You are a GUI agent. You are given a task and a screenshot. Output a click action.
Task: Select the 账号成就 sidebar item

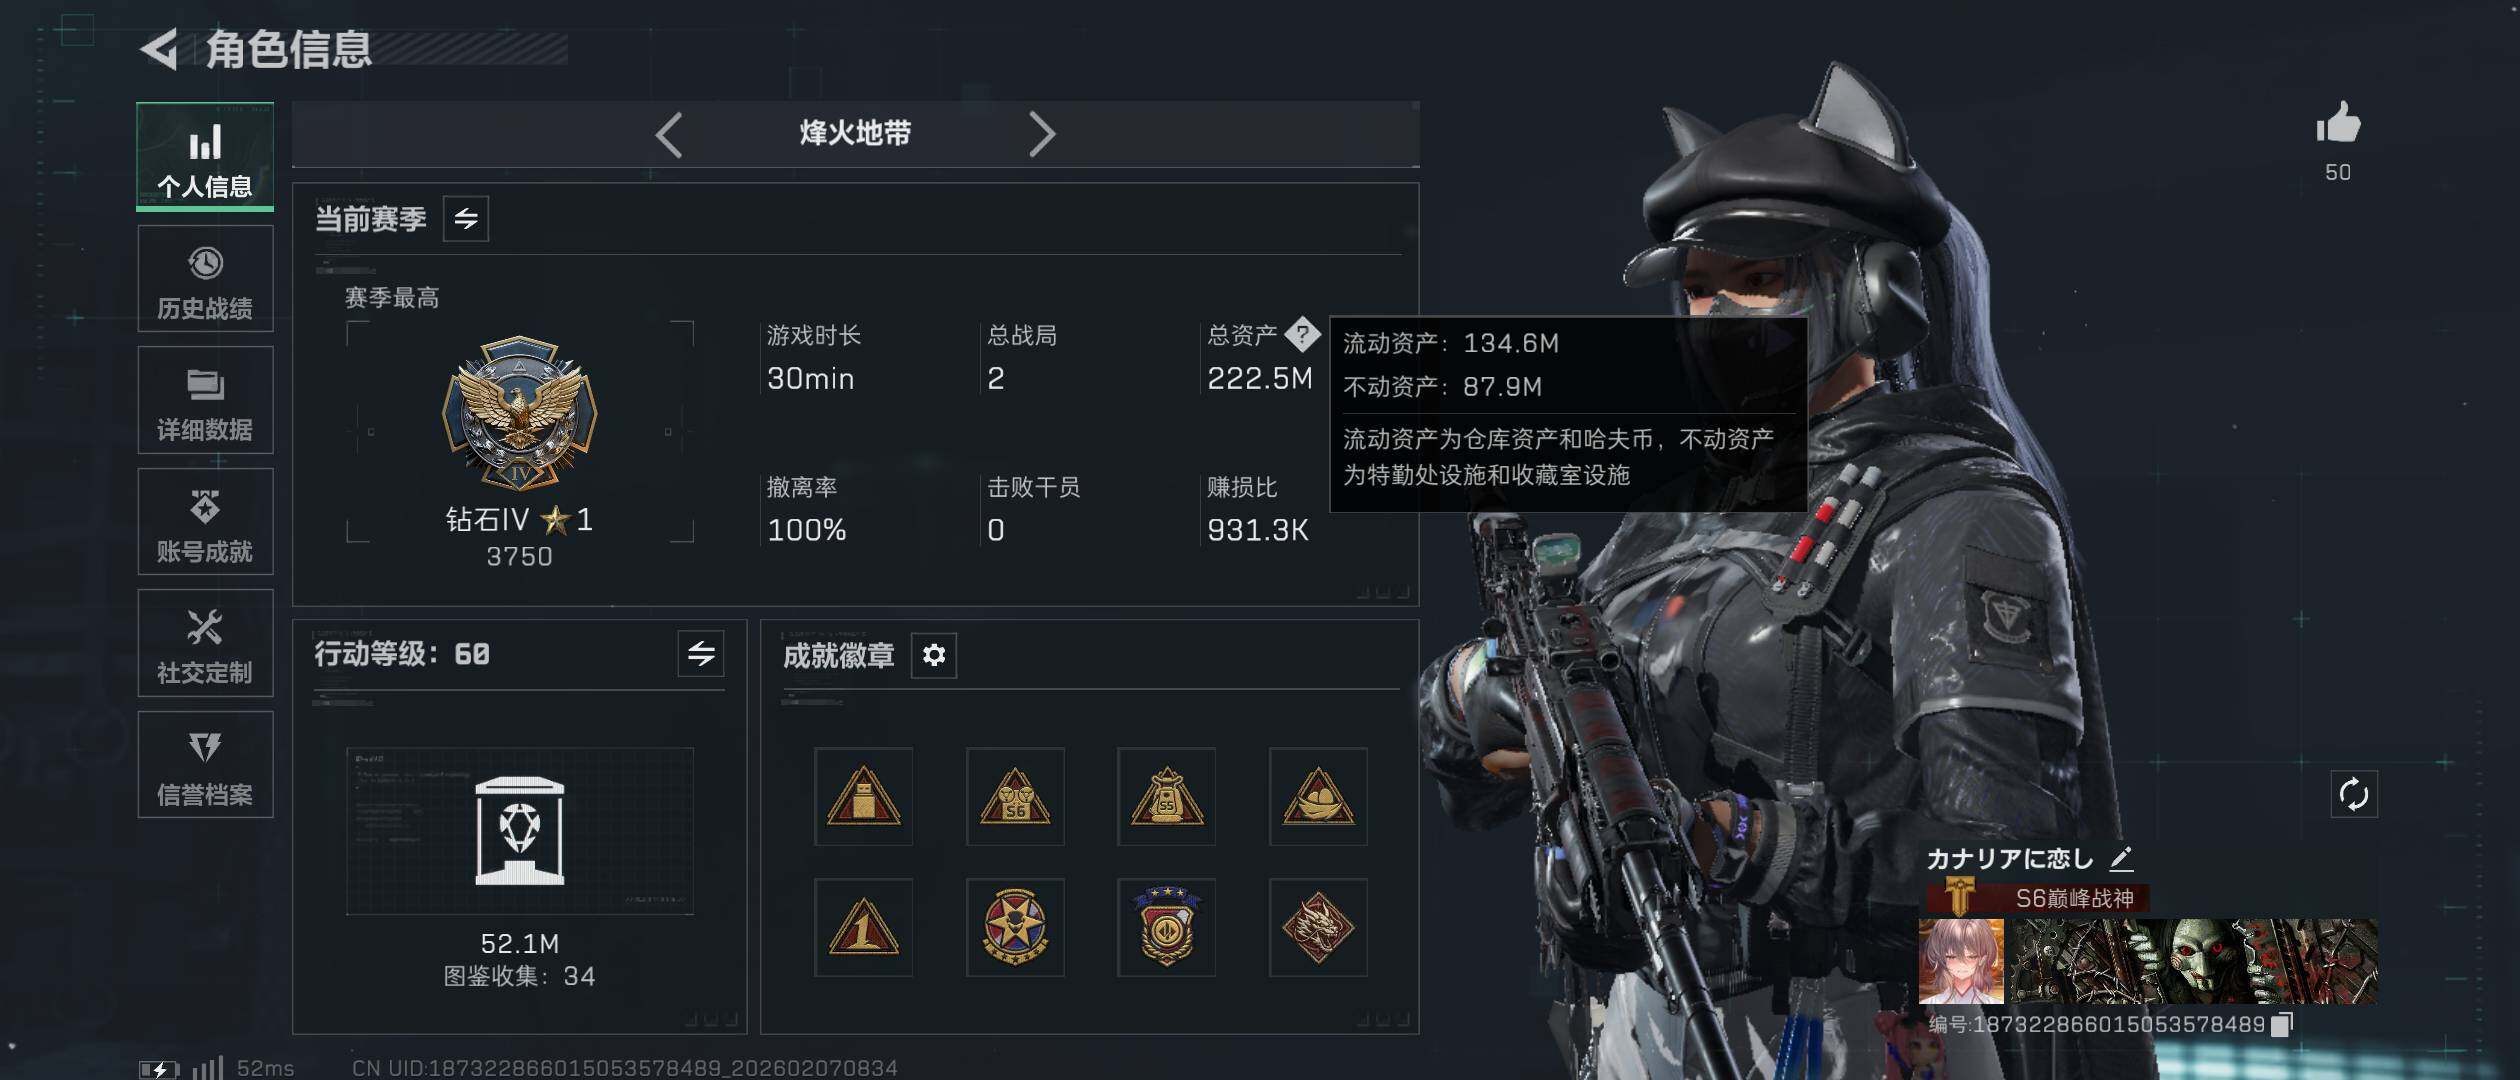click(205, 522)
